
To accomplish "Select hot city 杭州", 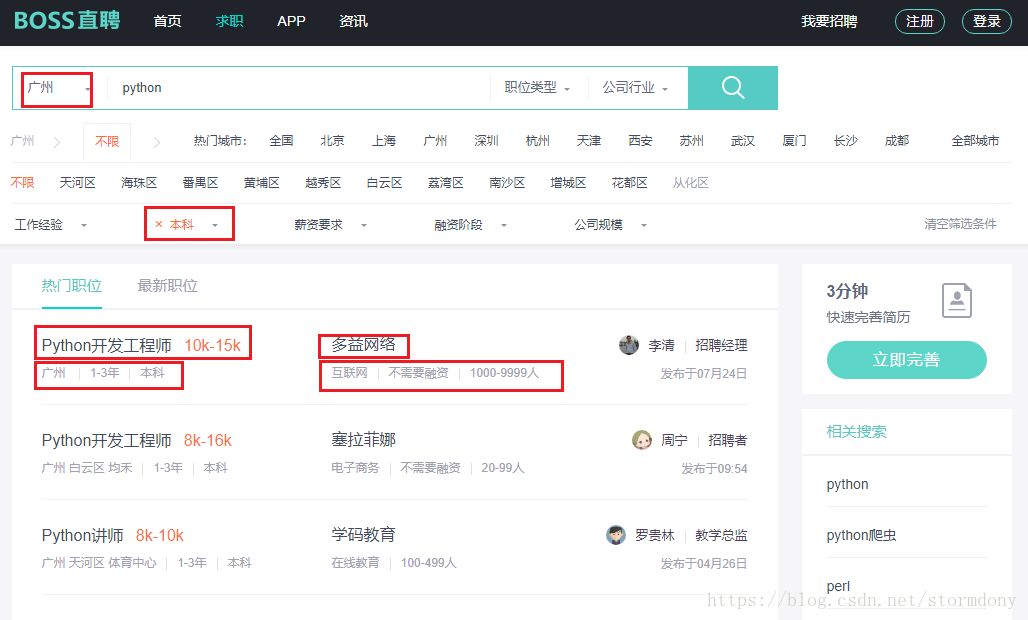I will [538, 141].
